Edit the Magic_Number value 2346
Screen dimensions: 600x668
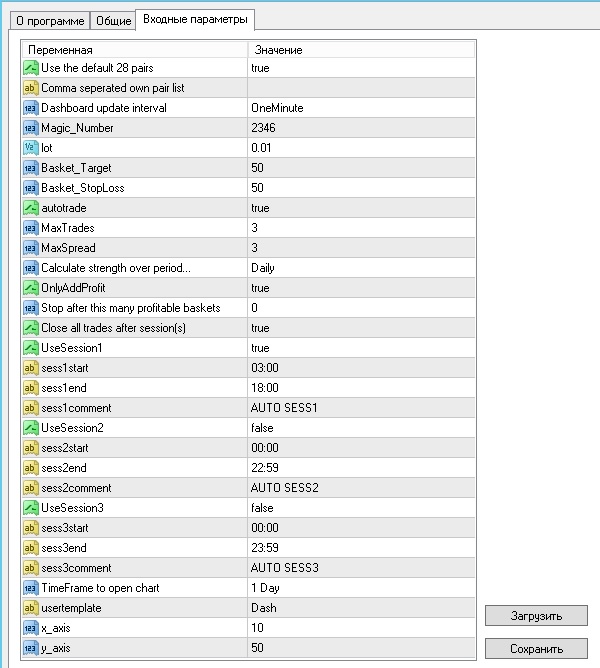(x=361, y=128)
